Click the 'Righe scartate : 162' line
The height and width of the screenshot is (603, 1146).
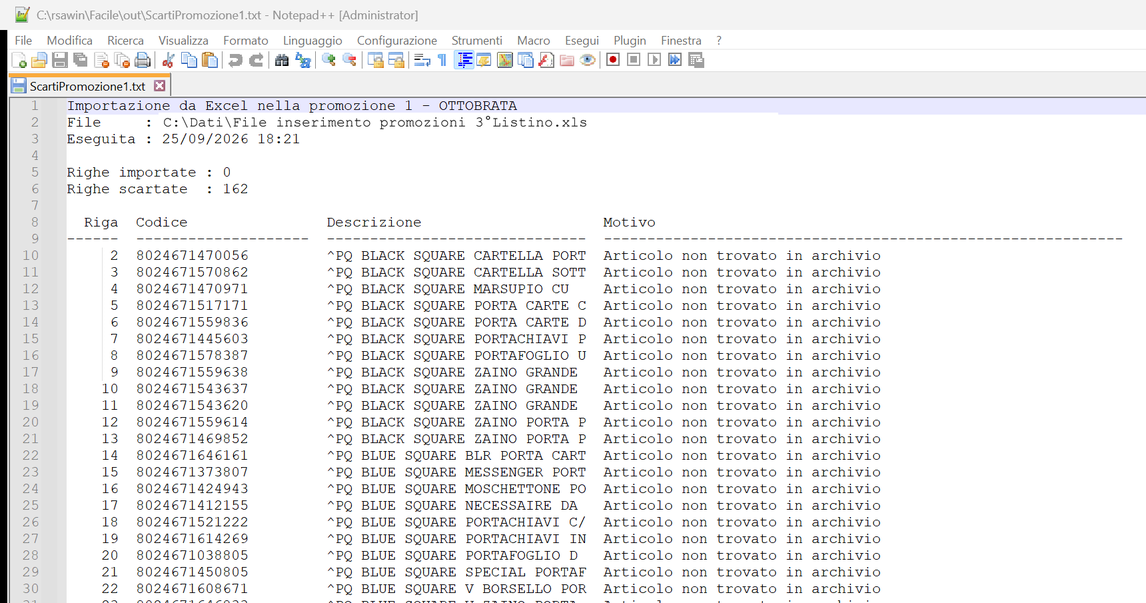click(157, 189)
